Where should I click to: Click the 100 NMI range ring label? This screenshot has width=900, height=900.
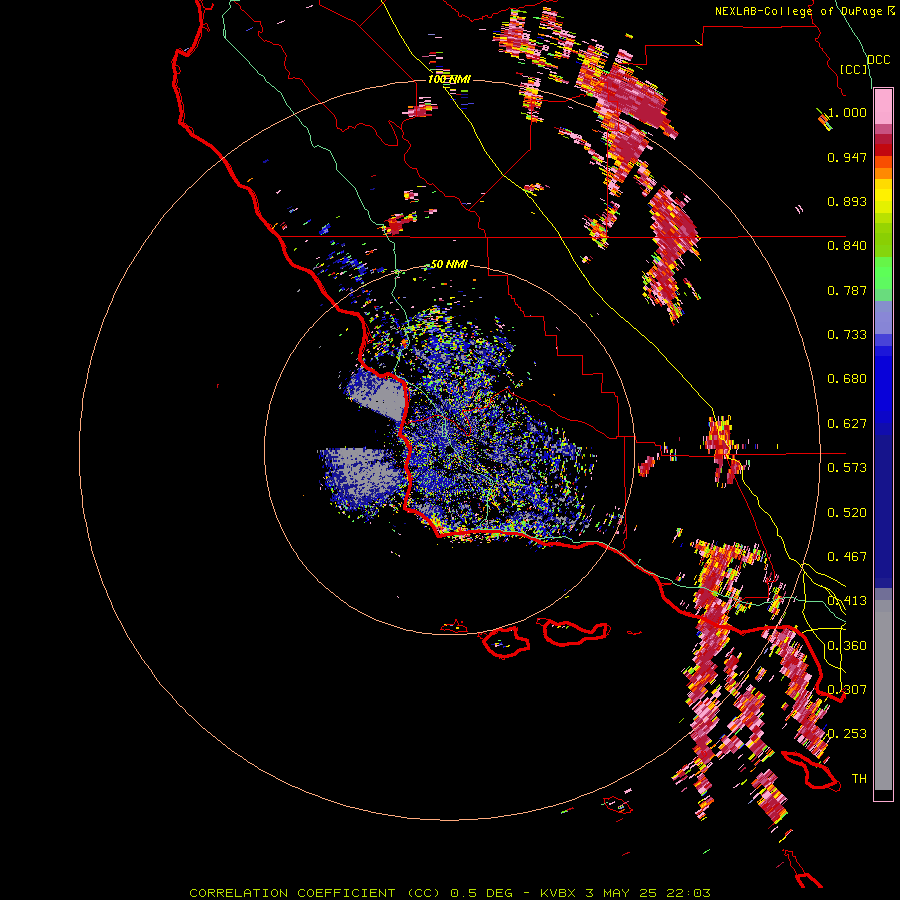coord(449,79)
